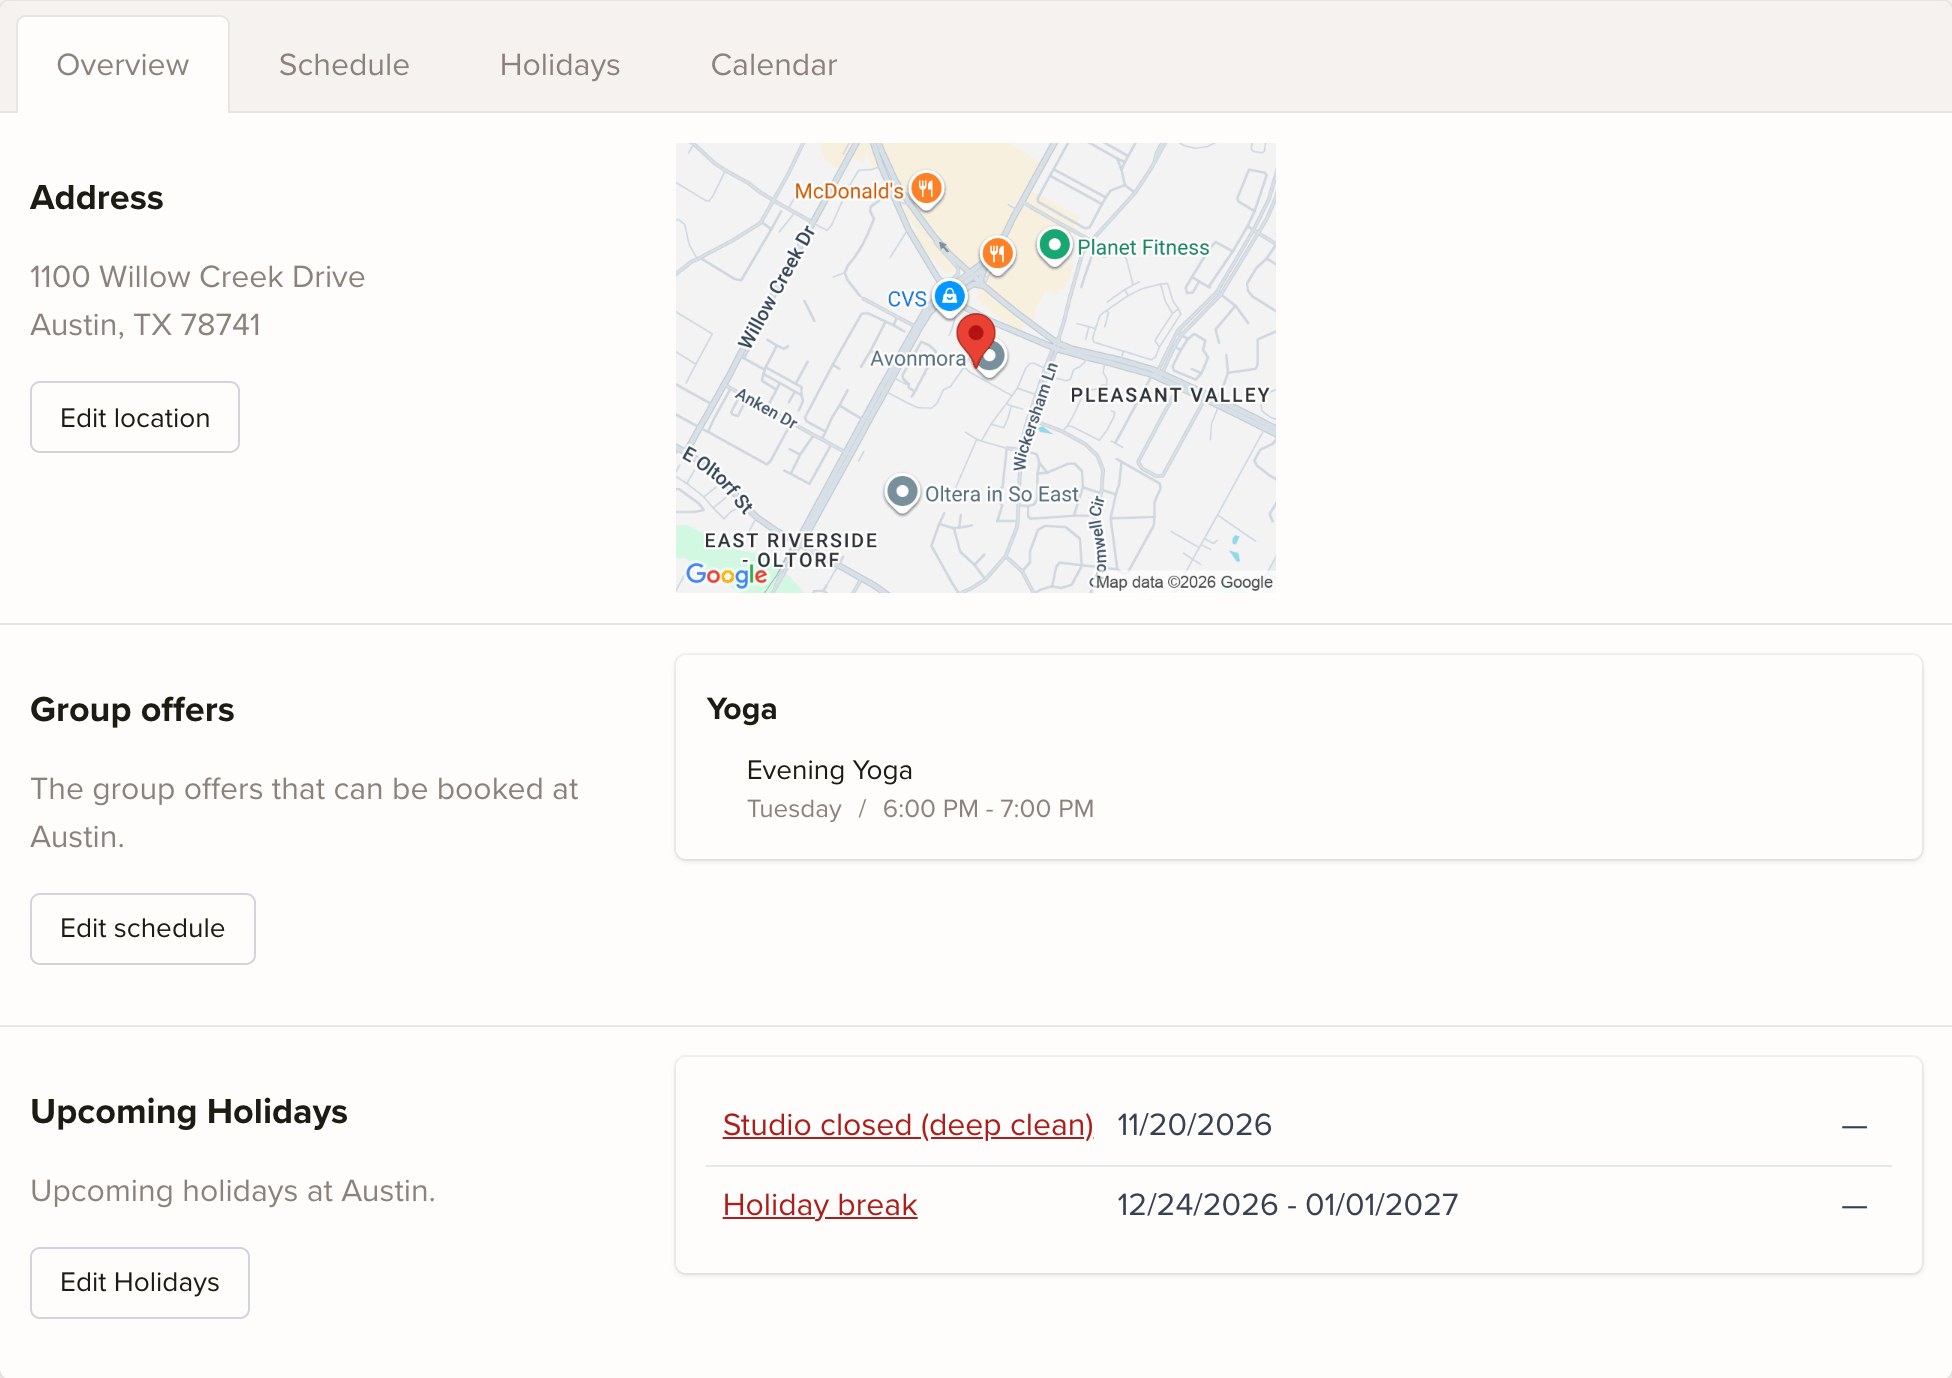Click the Willow Creek Dr street label
This screenshot has width=1952, height=1378.
tap(777, 288)
